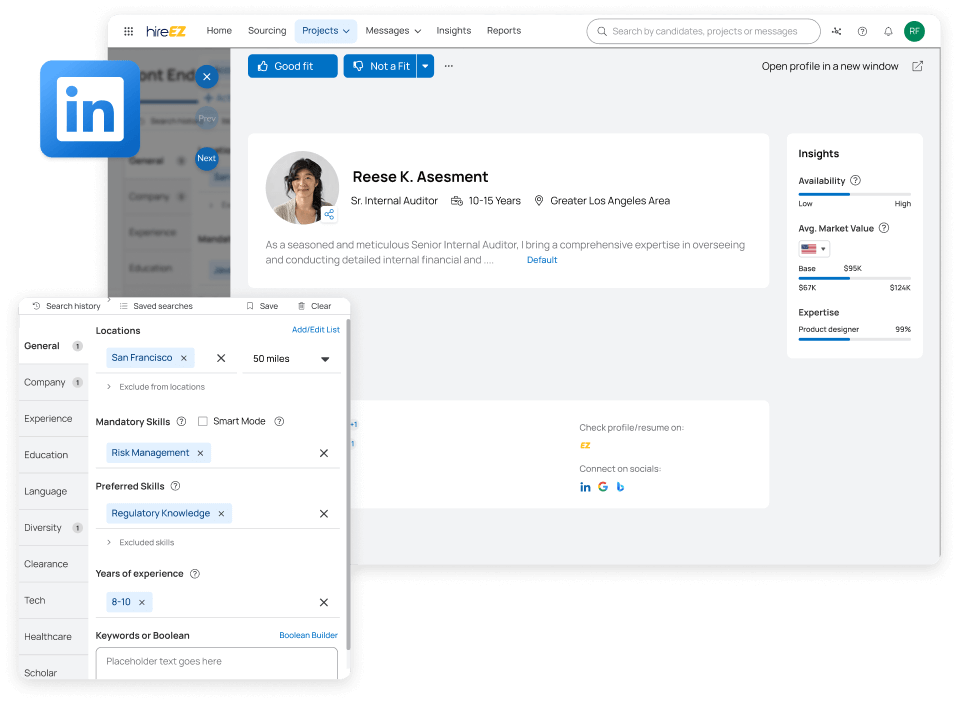This screenshot has width=958, height=701.
Task: Click the Boolean Builder link
Action: (x=308, y=635)
